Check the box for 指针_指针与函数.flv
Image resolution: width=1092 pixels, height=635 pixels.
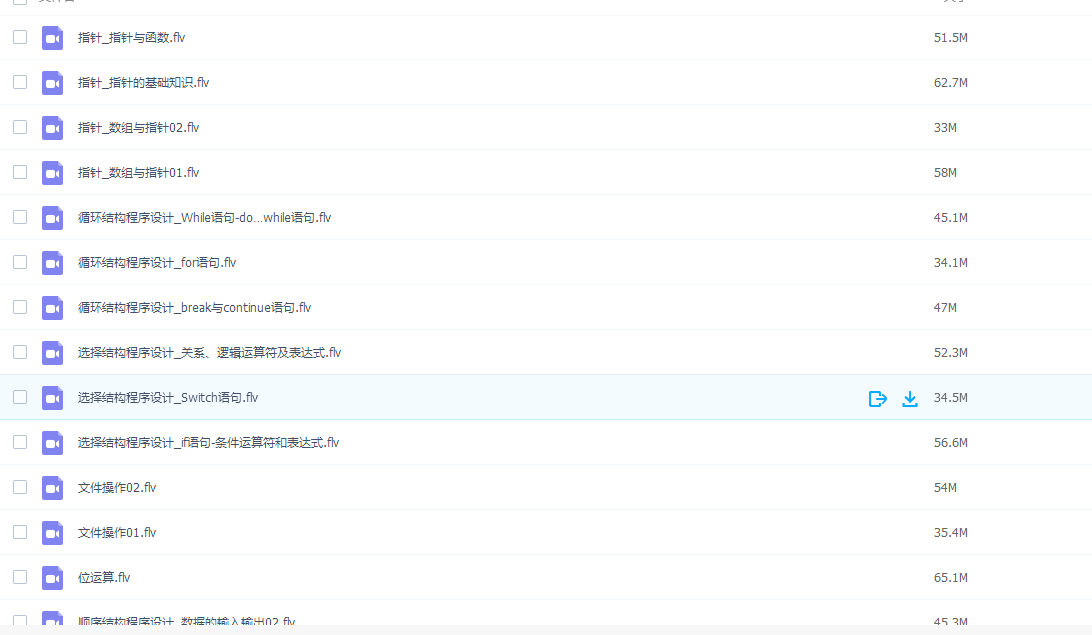click(x=20, y=37)
